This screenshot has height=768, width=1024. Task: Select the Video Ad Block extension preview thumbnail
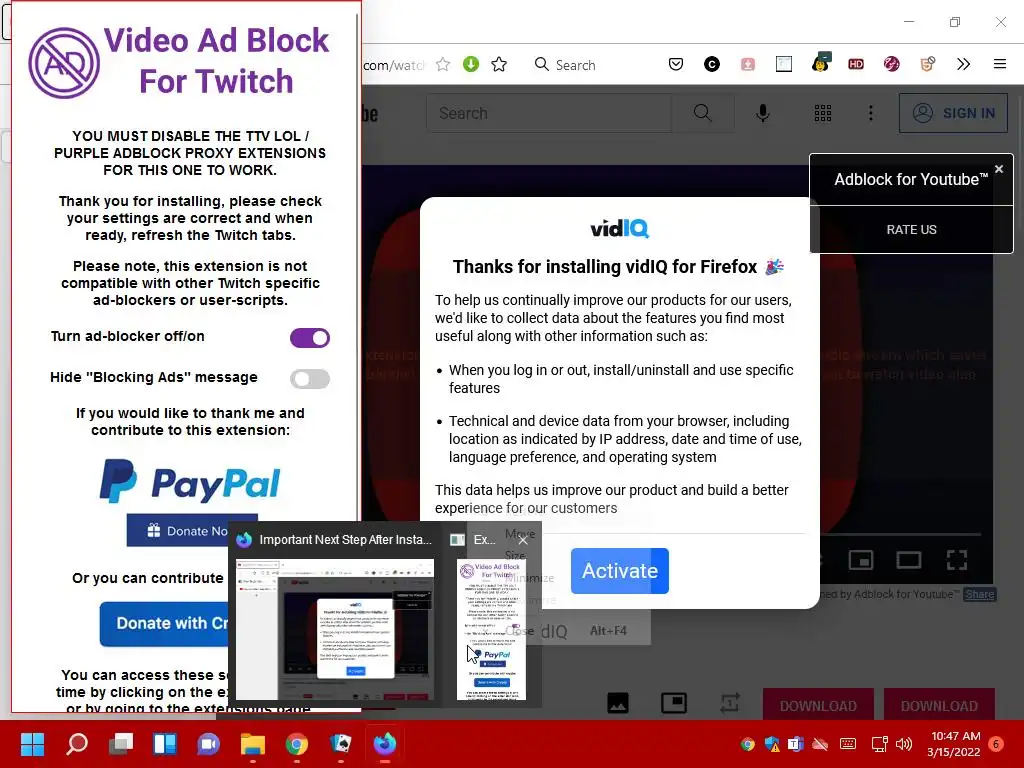(x=491, y=629)
